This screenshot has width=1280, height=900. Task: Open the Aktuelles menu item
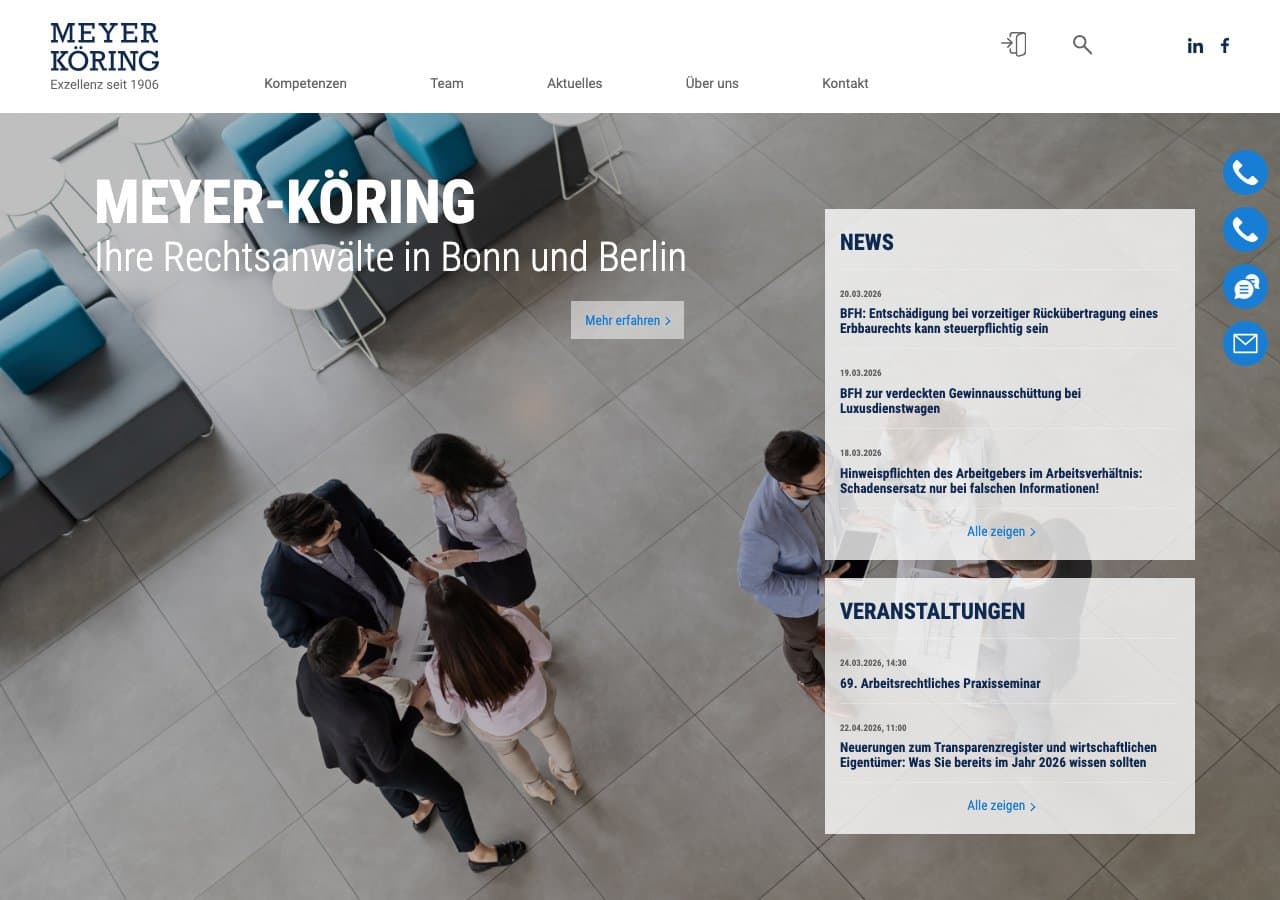click(574, 84)
